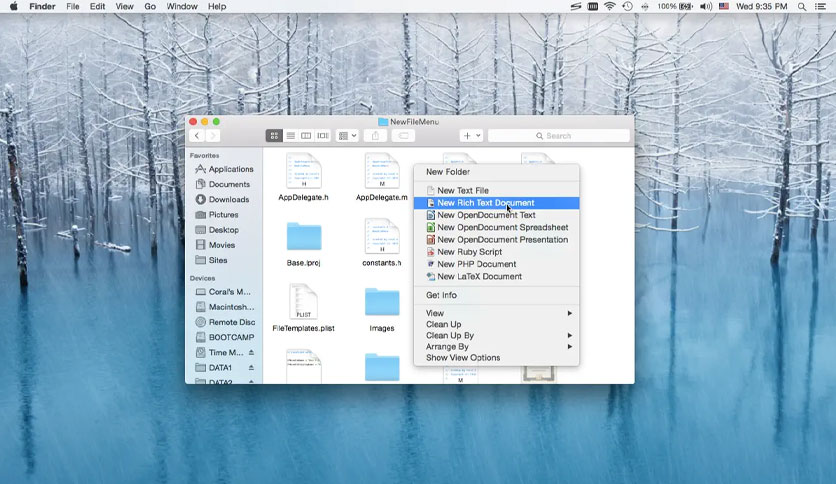Select Coral's M... device in sidebar
836x484 pixels.
tap(224, 292)
